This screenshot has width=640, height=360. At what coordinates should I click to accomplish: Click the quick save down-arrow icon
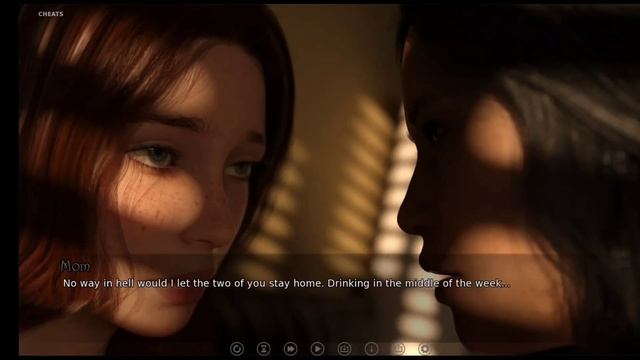371,349
